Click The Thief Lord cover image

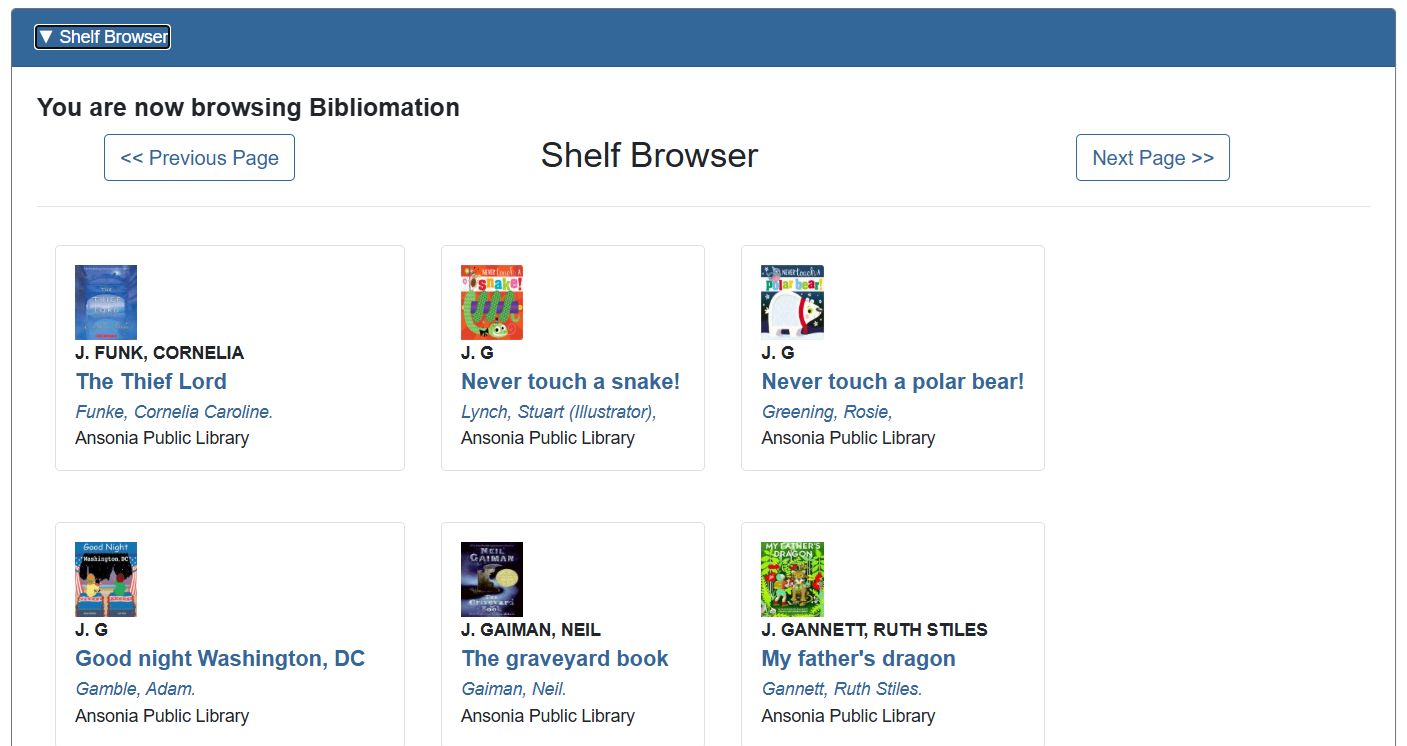[105, 301]
